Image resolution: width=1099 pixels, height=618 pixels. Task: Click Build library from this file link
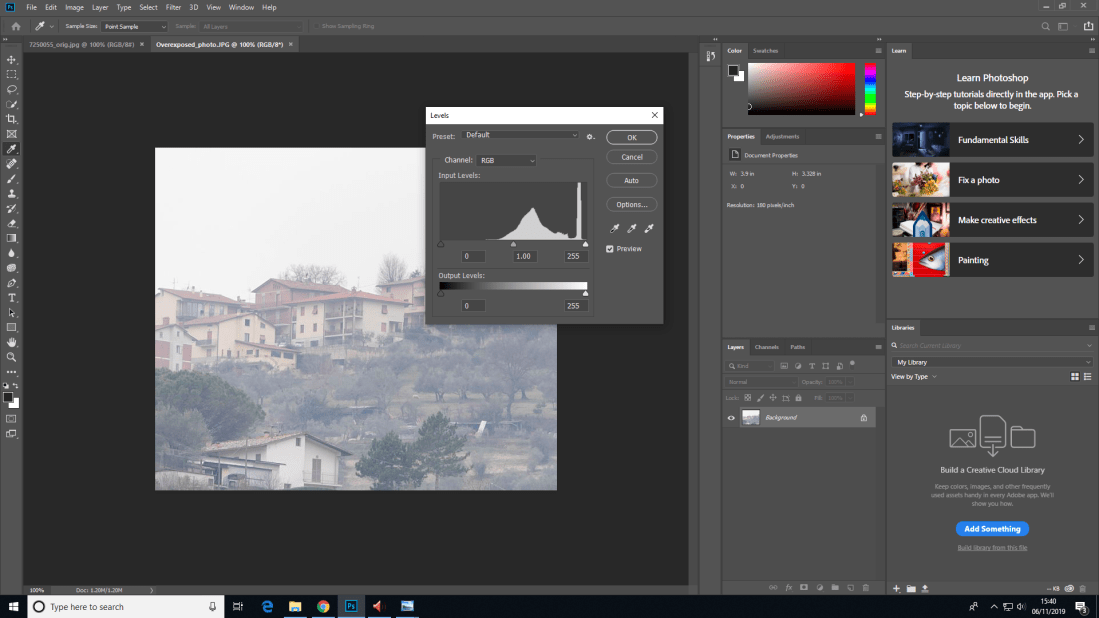[992, 548]
